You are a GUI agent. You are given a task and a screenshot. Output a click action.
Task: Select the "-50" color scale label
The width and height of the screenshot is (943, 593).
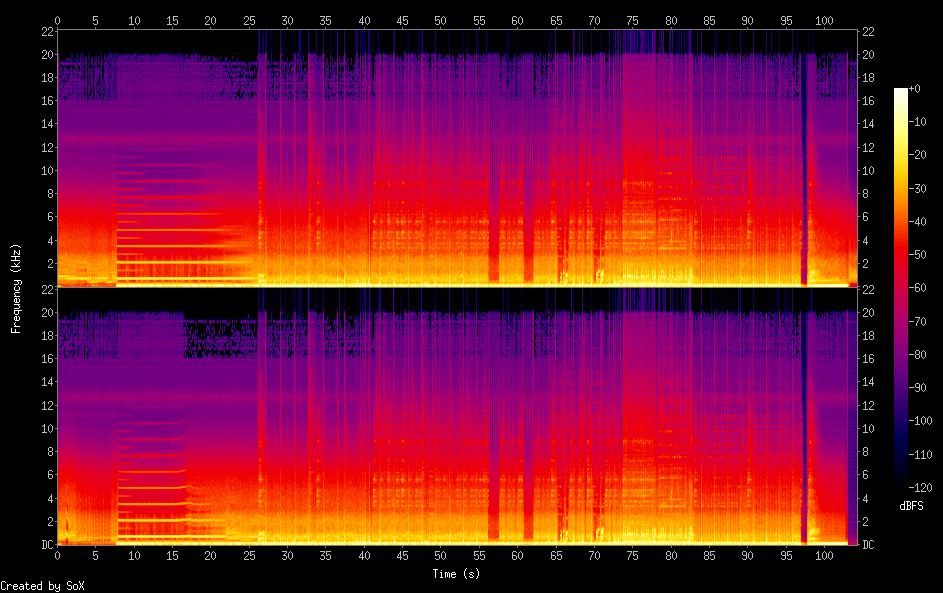tap(917, 255)
